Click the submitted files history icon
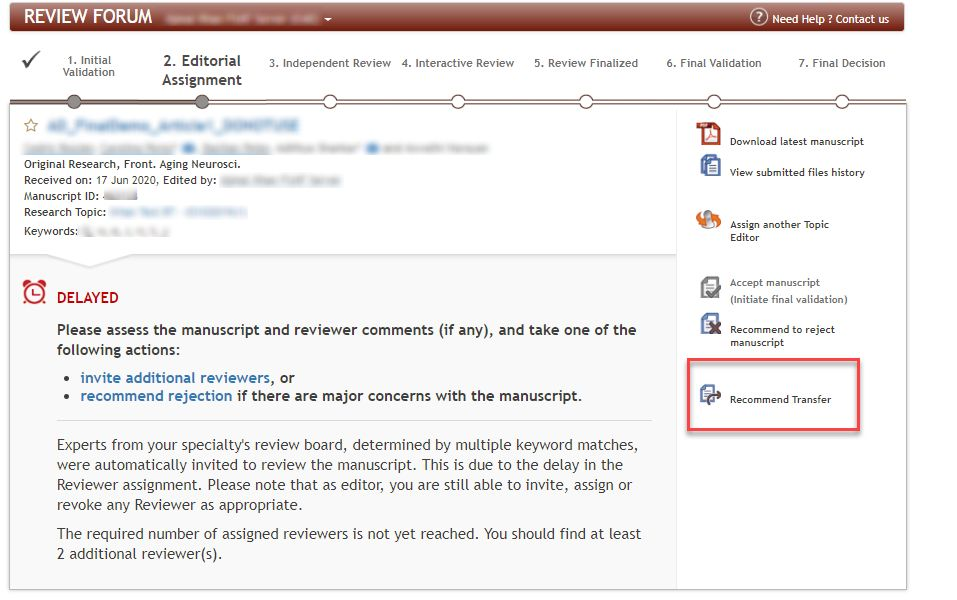This screenshot has width=957, height=600. pyautogui.click(x=709, y=166)
